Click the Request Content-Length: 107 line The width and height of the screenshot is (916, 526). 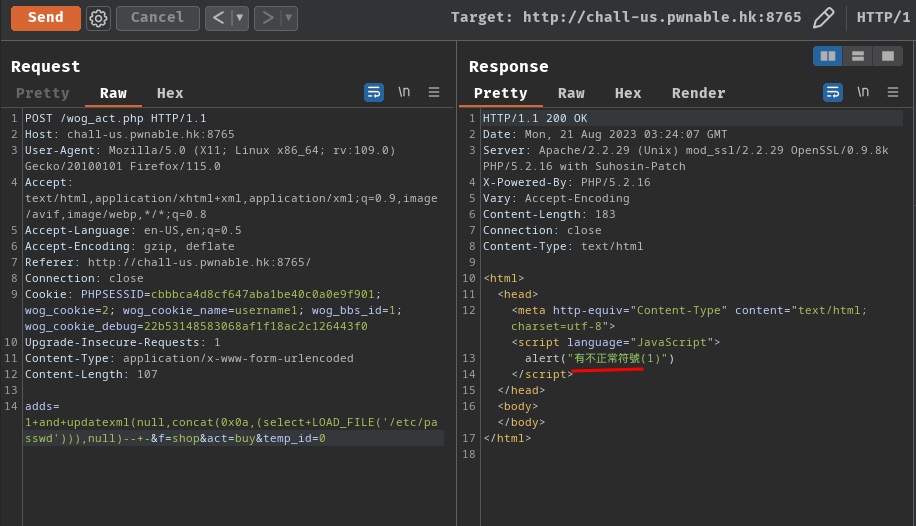[91, 374]
